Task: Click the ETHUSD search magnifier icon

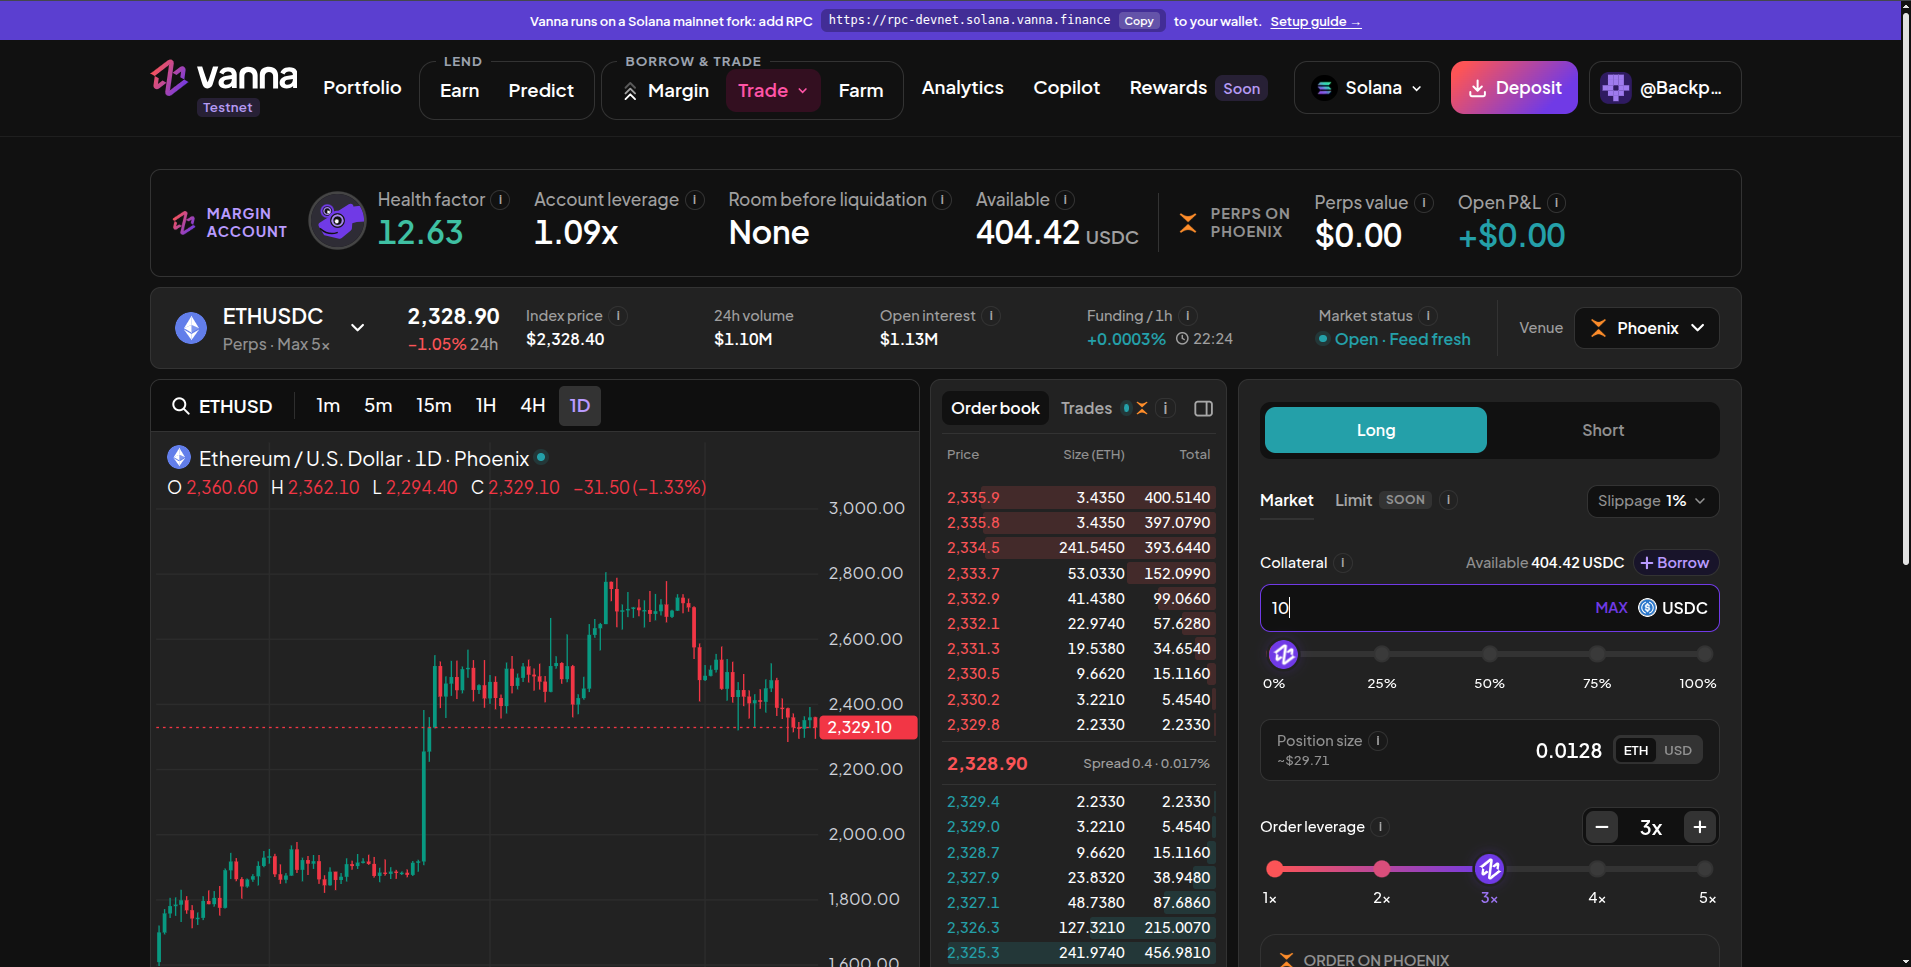Action: [x=180, y=406]
